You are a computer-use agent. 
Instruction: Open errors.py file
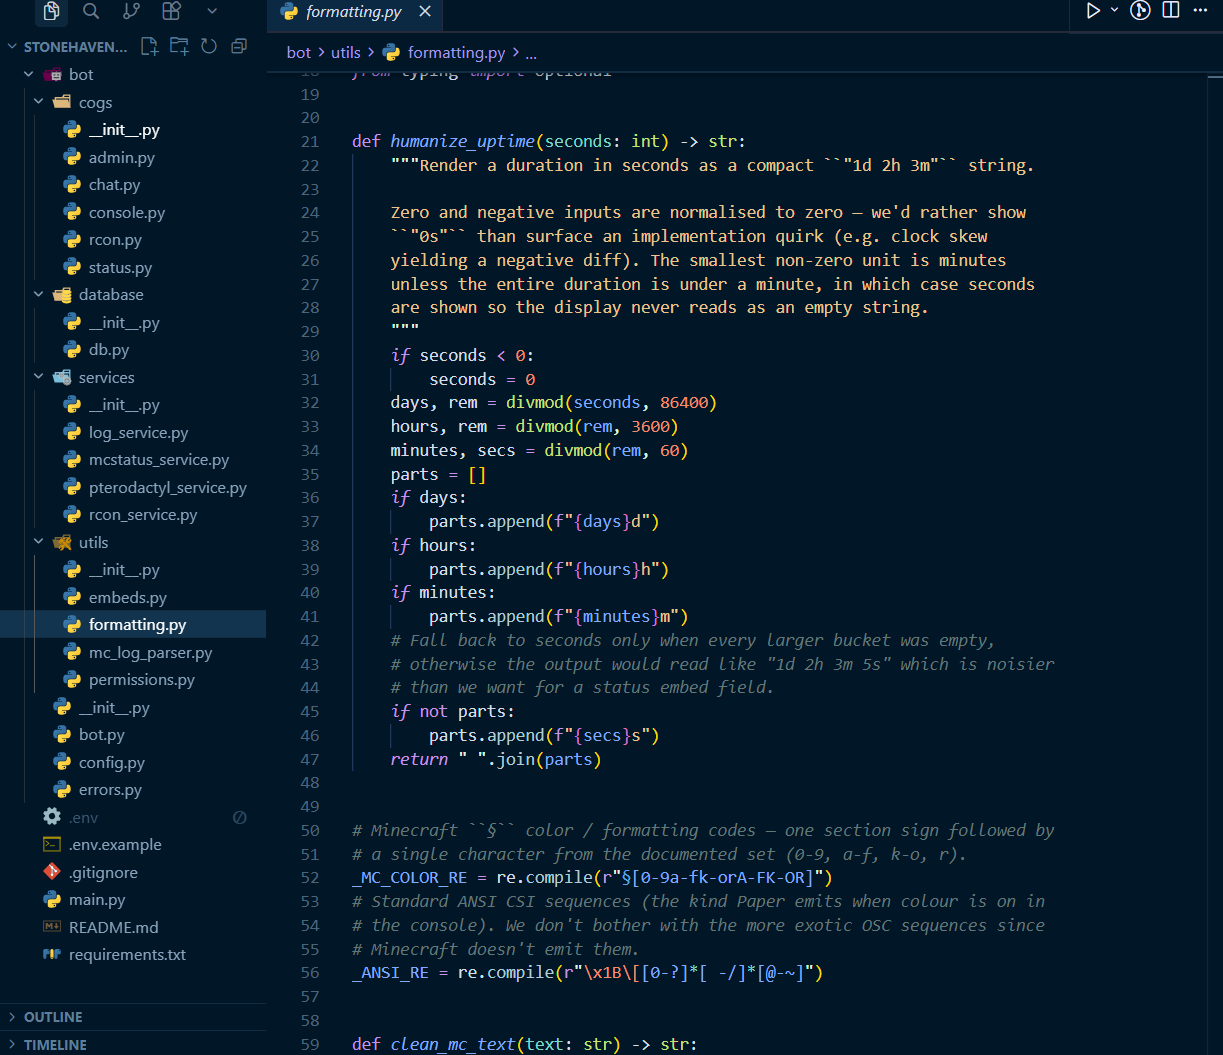[x=110, y=790]
